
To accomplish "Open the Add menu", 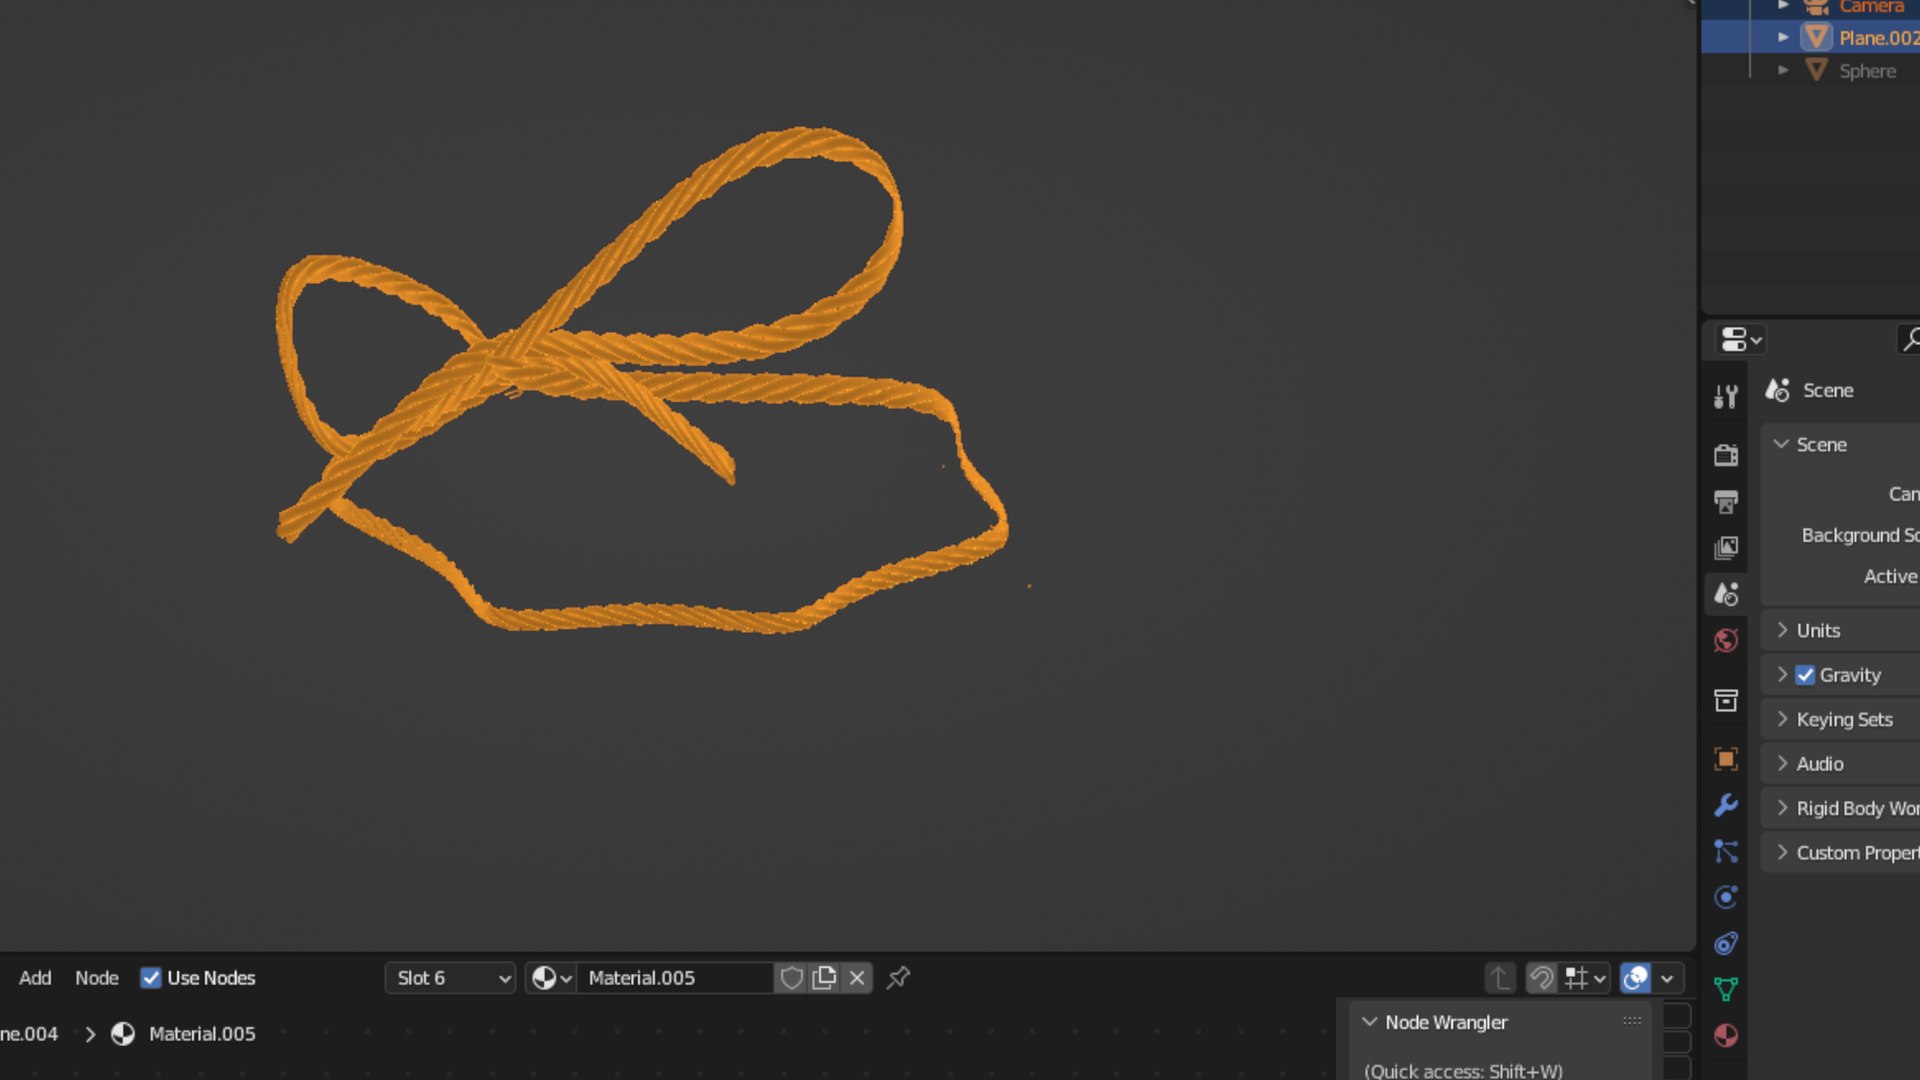I will pyautogui.click(x=35, y=978).
